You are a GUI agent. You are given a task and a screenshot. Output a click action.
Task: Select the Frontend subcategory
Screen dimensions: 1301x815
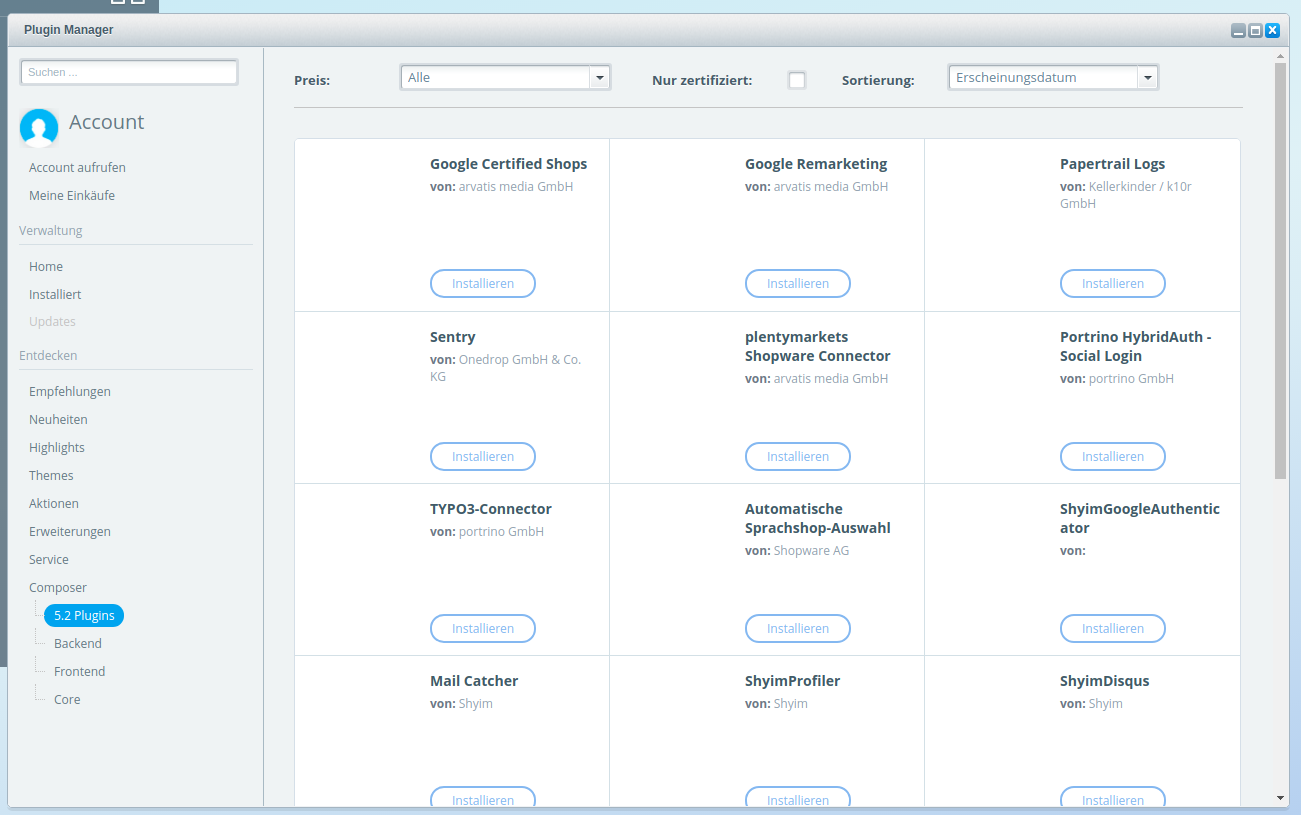point(80,671)
